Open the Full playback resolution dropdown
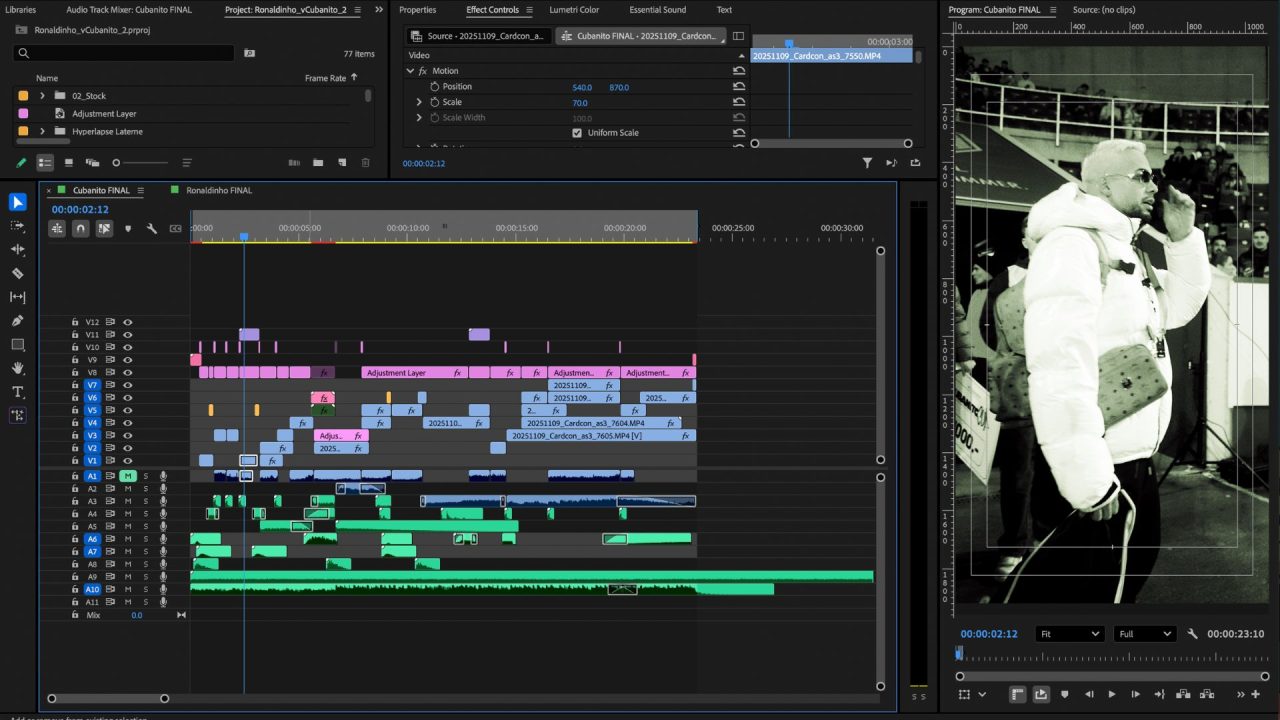Image resolution: width=1280 pixels, height=720 pixels. tap(1146, 634)
